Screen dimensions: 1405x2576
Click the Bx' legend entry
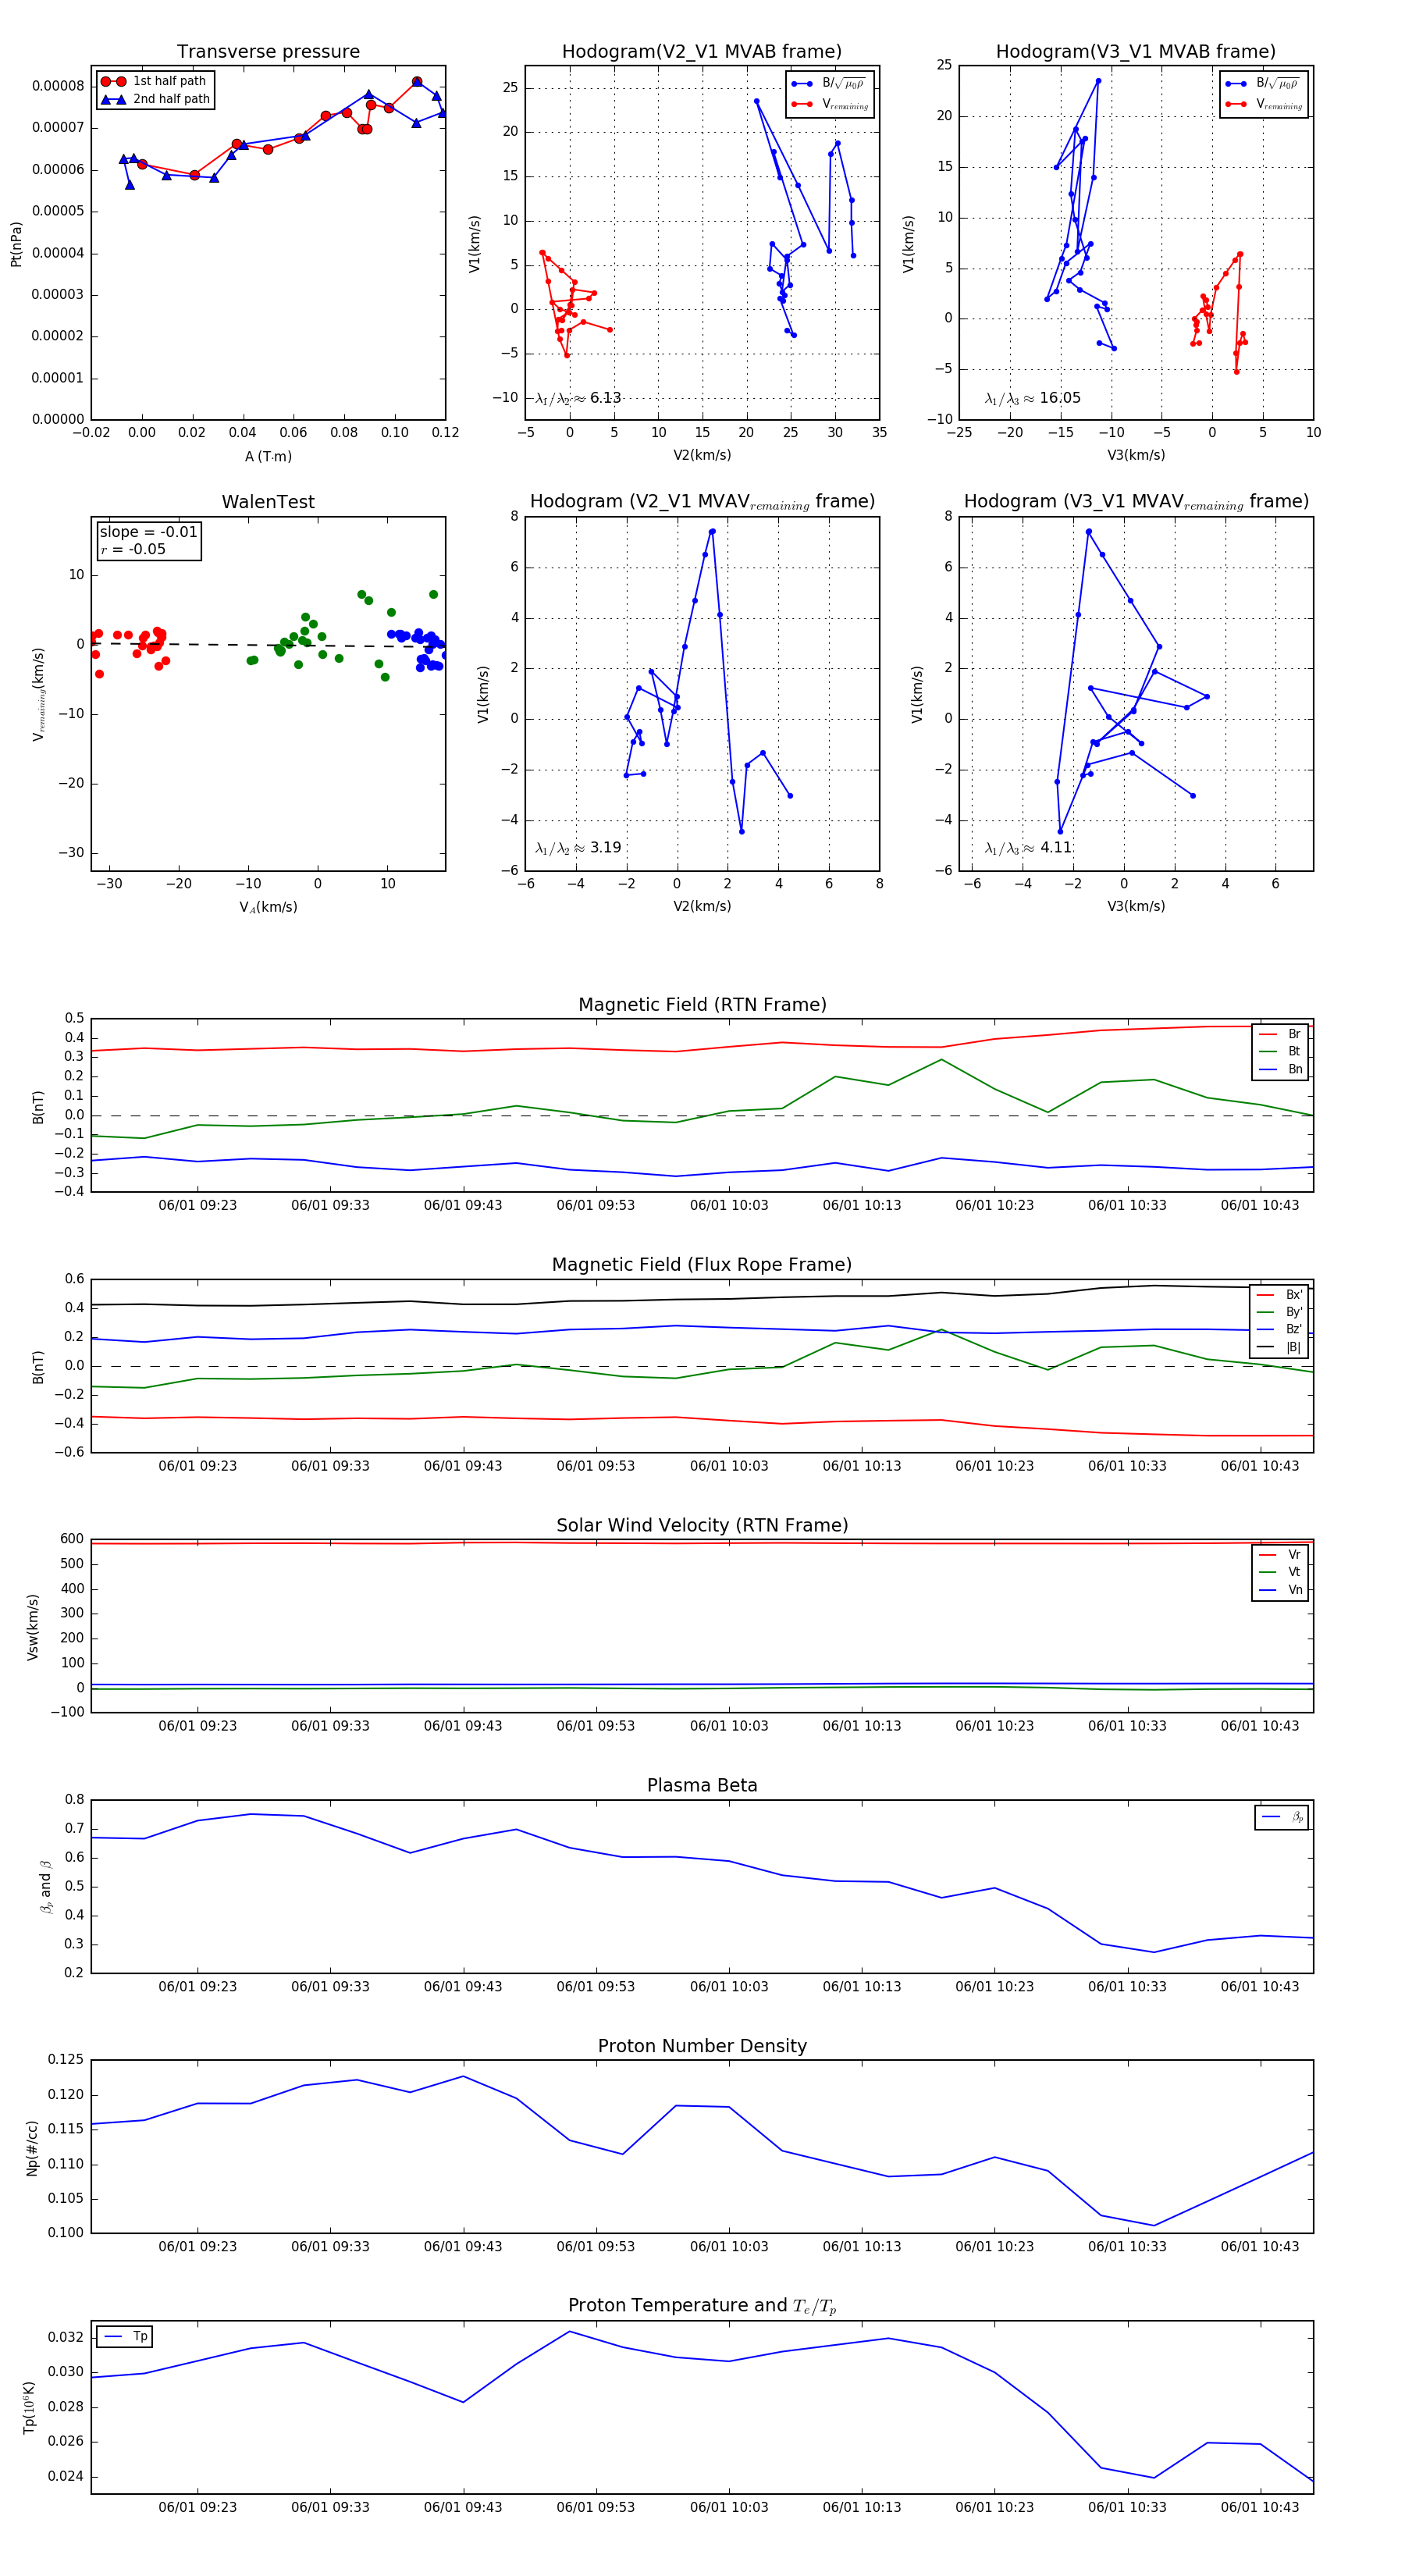(x=1280, y=1295)
